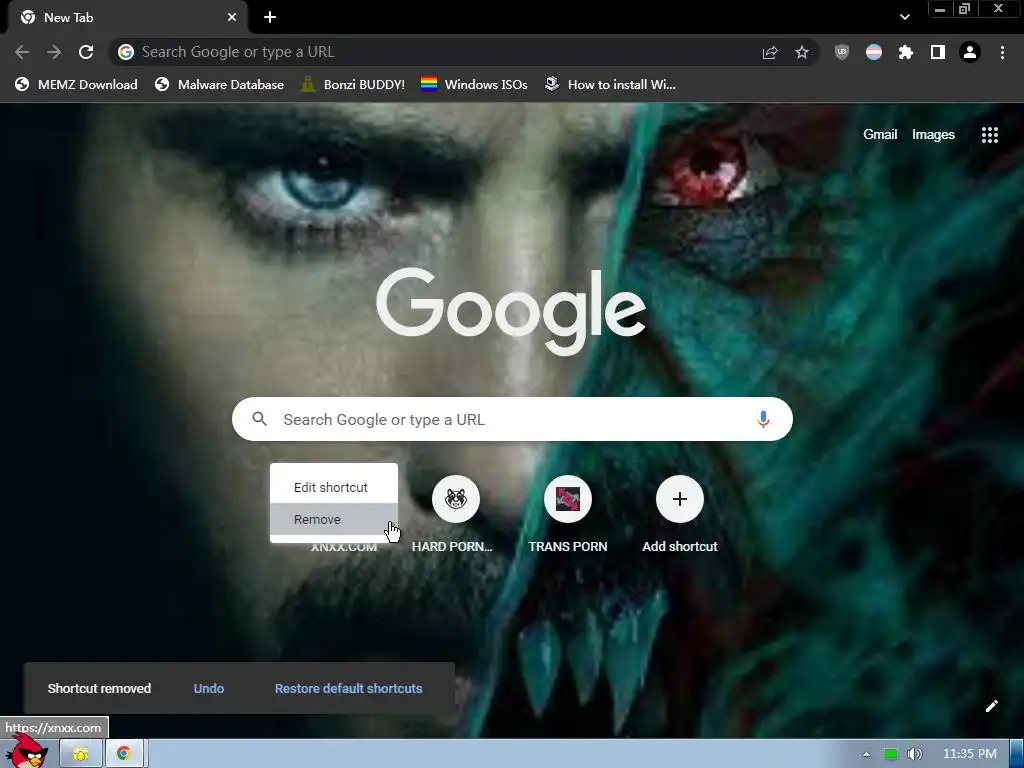Choose Edit shortcut in context menu
The width and height of the screenshot is (1024, 768).
click(334, 487)
